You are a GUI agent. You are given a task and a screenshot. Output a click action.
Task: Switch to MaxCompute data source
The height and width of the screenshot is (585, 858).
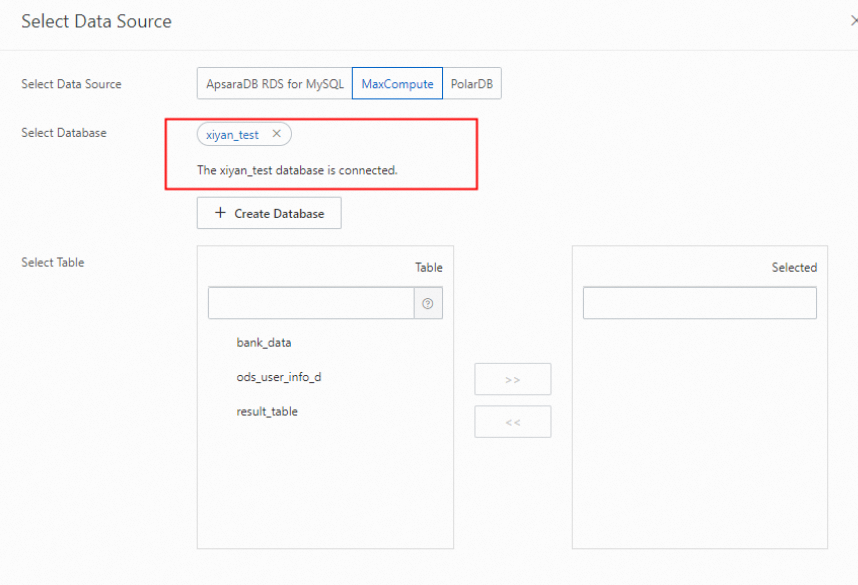tap(397, 84)
